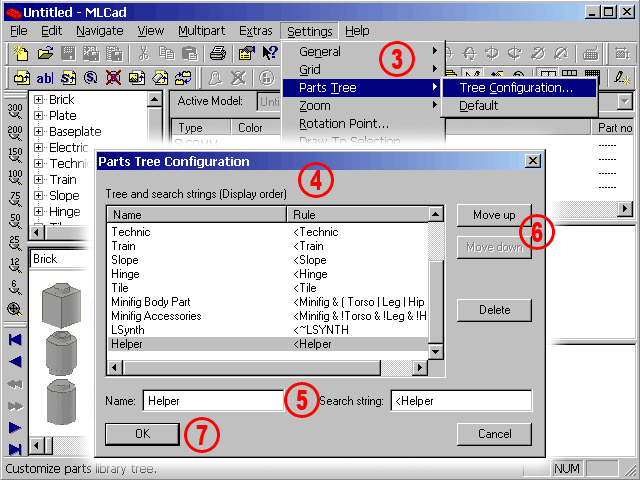Set zoom to 300 percent icon
The image size is (640, 480).
pyautogui.click(x=15, y=111)
